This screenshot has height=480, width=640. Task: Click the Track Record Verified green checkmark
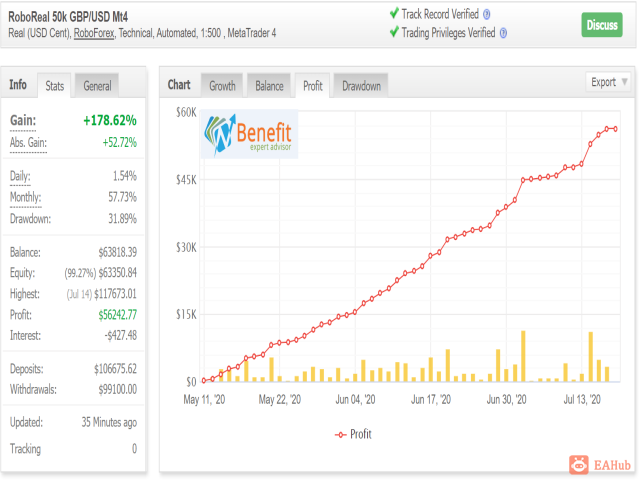[x=394, y=13]
